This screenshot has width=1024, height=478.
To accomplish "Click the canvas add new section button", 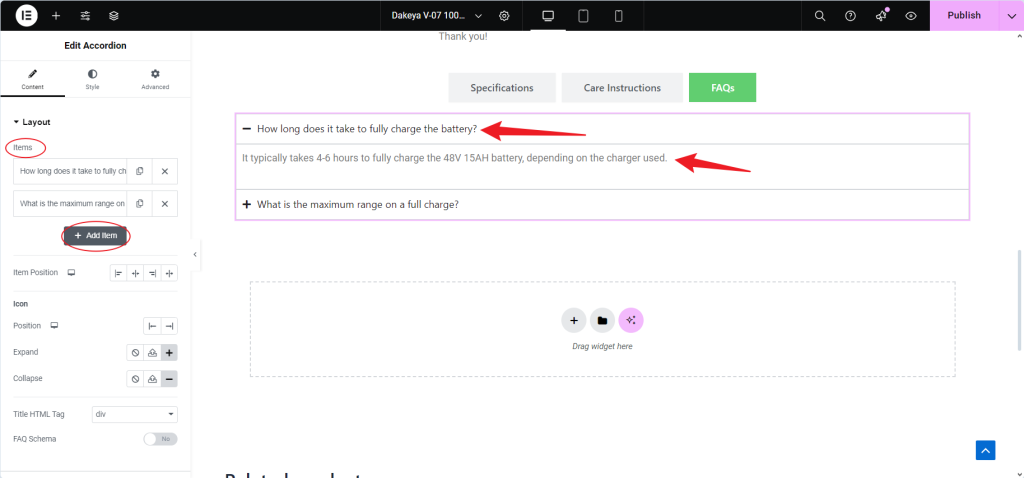I will coord(574,321).
